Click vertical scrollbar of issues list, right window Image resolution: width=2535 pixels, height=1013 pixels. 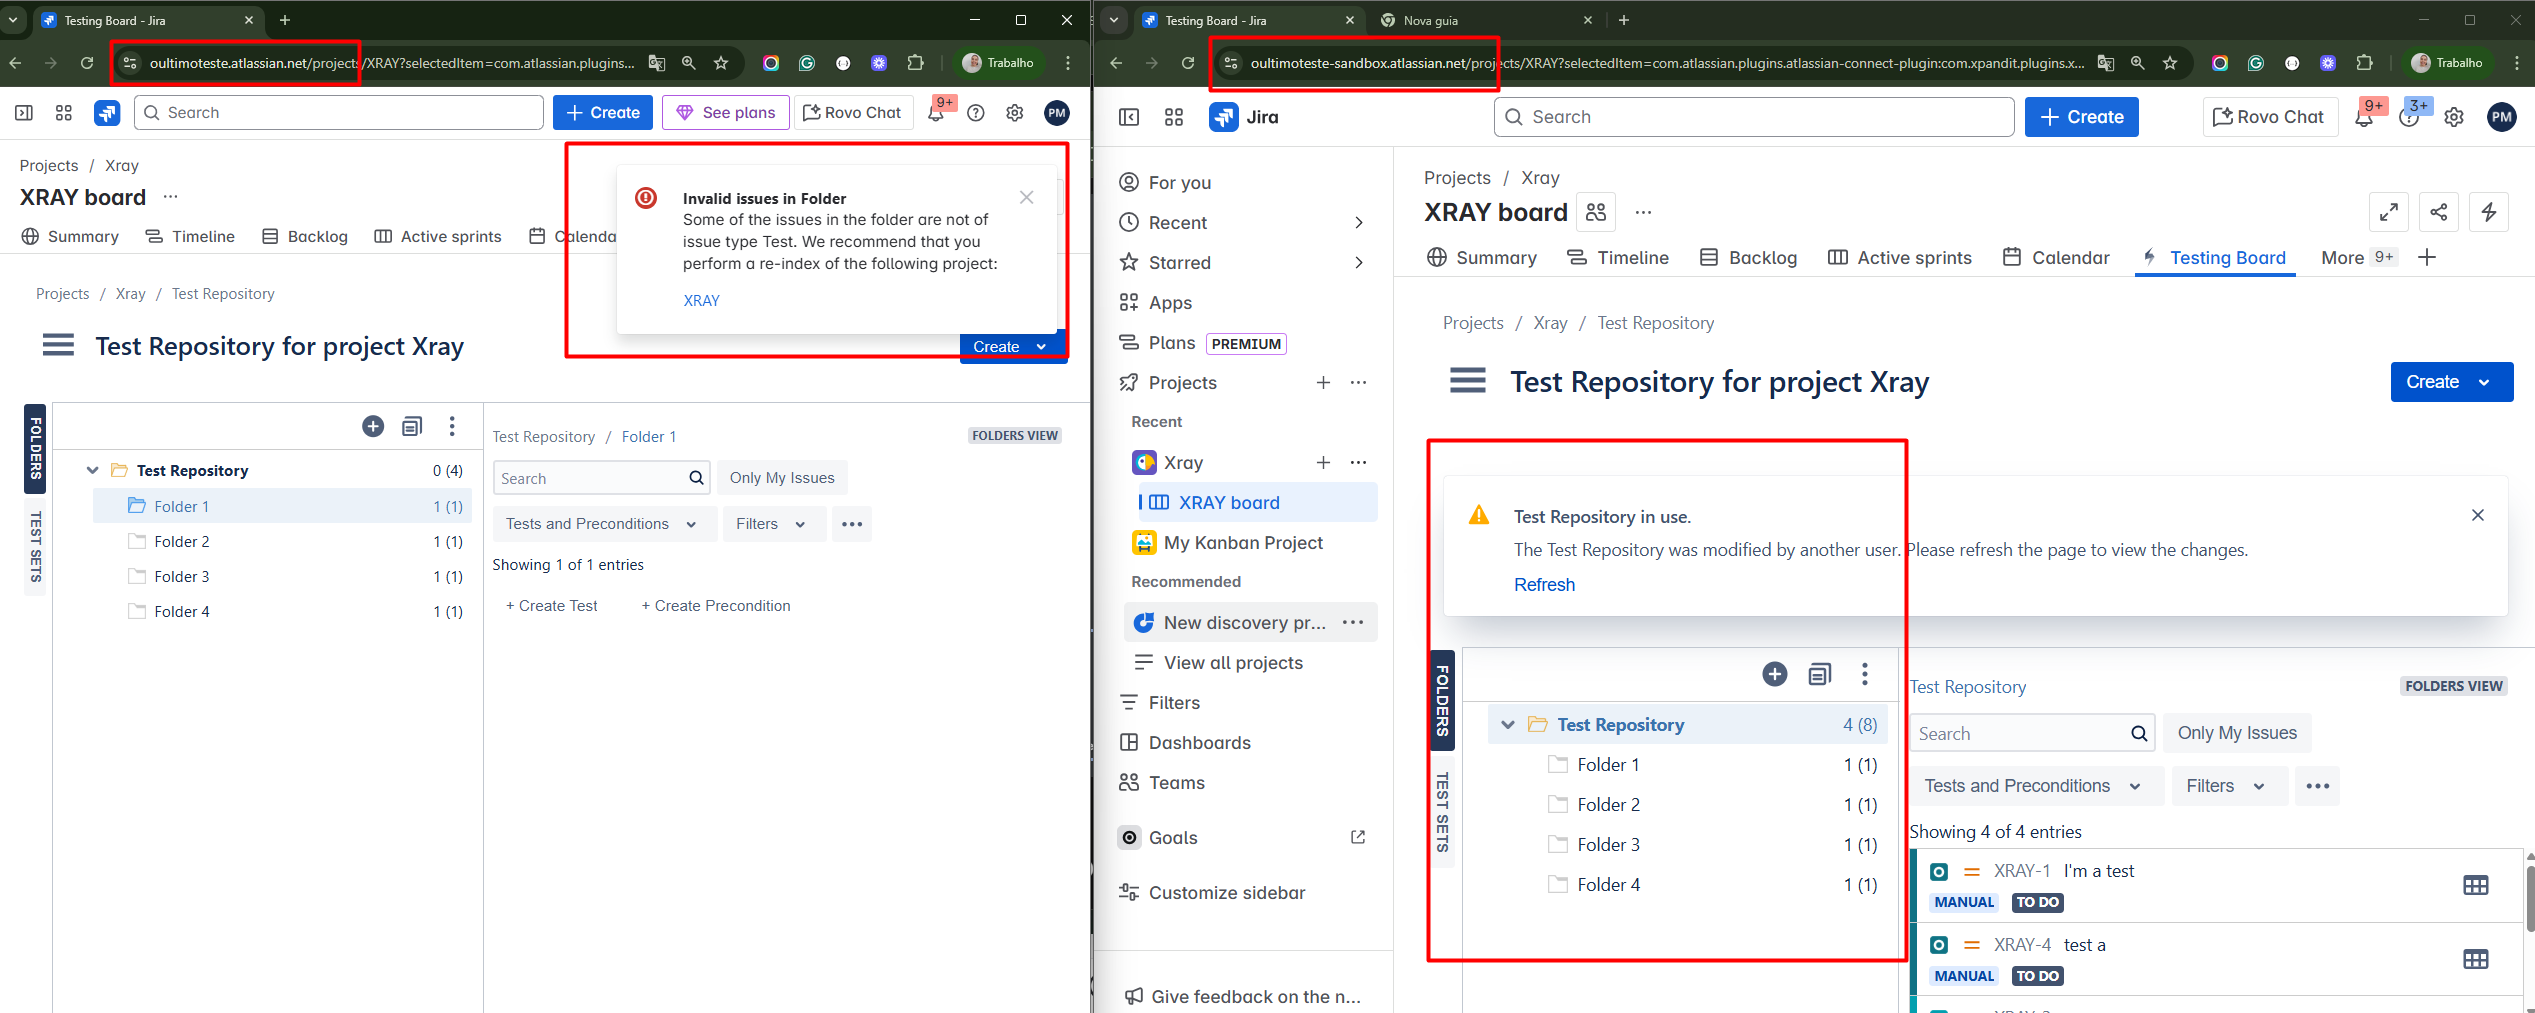coord(2530,900)
